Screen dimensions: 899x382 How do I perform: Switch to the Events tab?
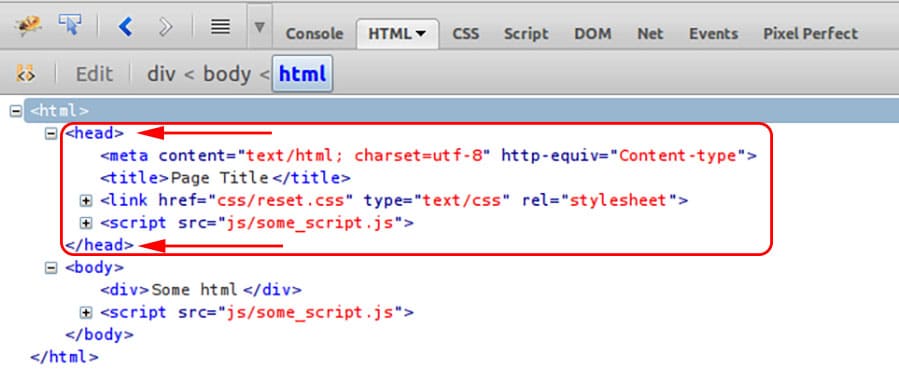(x=714, y=34)
